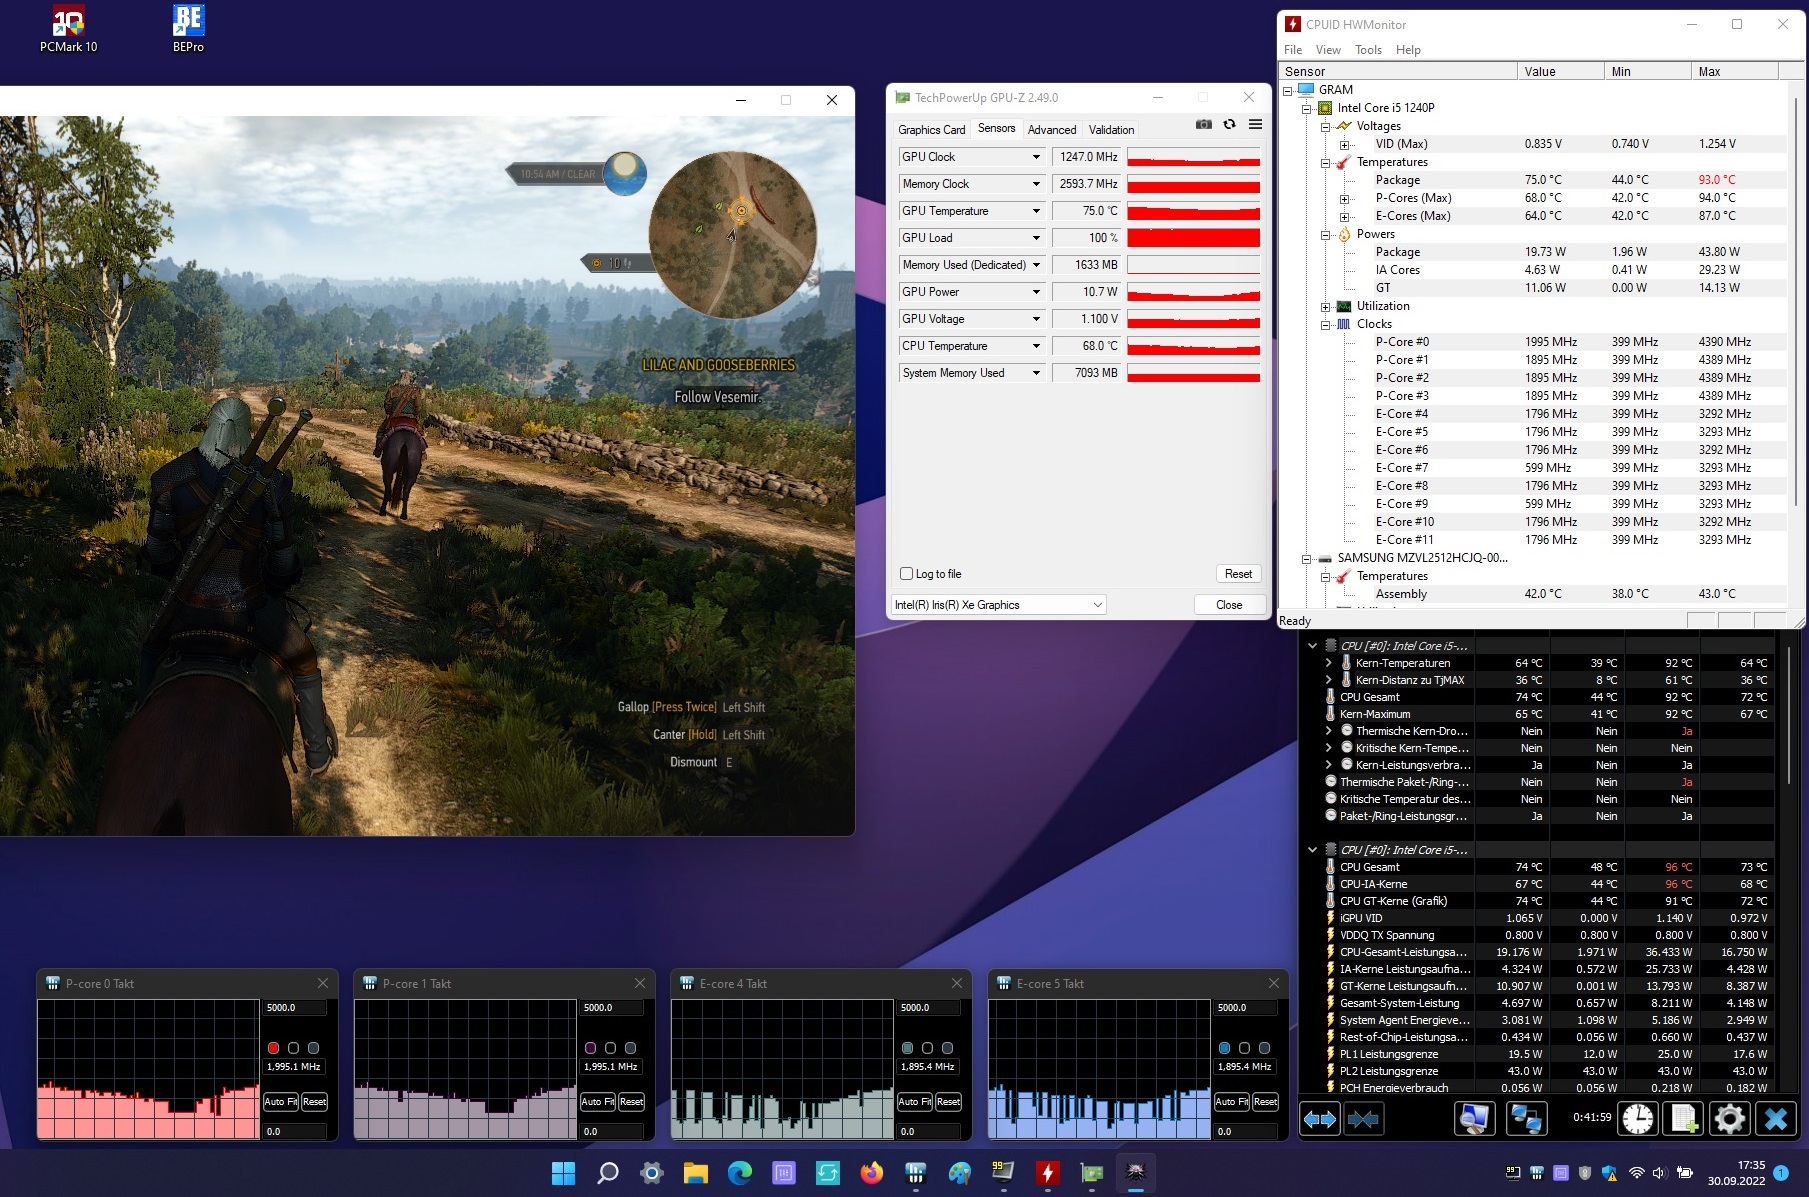Select blue color dot in E-core 5 graph
Screen dimensions: 1809x1197
(x=1224, y=1048)
